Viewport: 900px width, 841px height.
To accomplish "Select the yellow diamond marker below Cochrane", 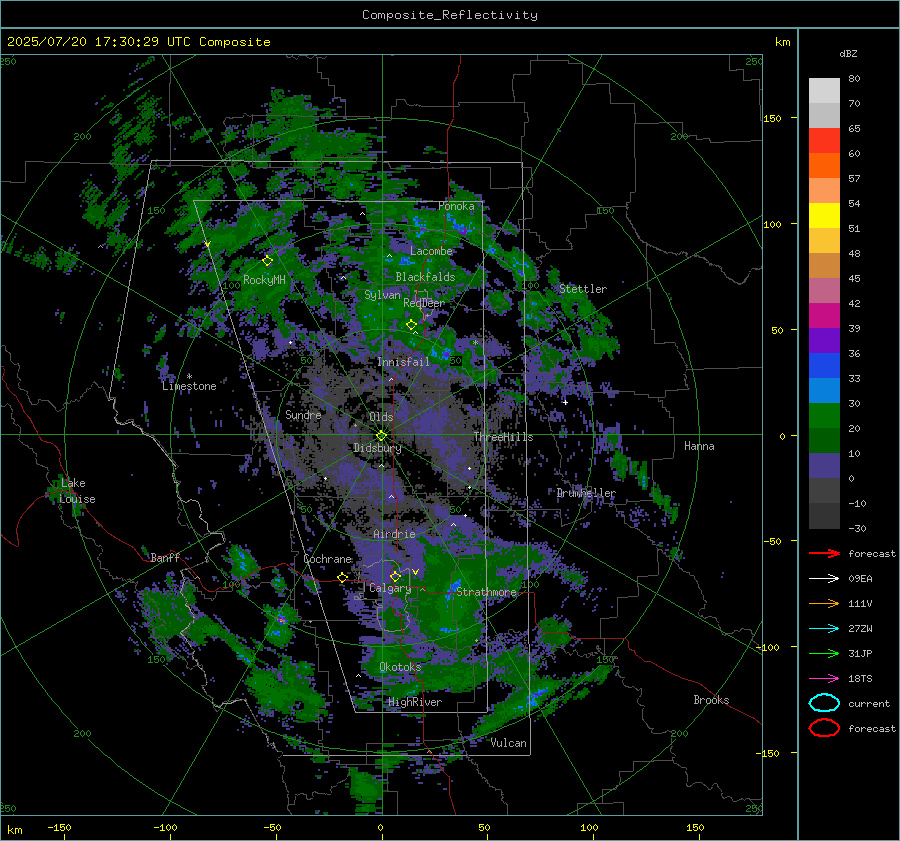I will click(343, 577).
